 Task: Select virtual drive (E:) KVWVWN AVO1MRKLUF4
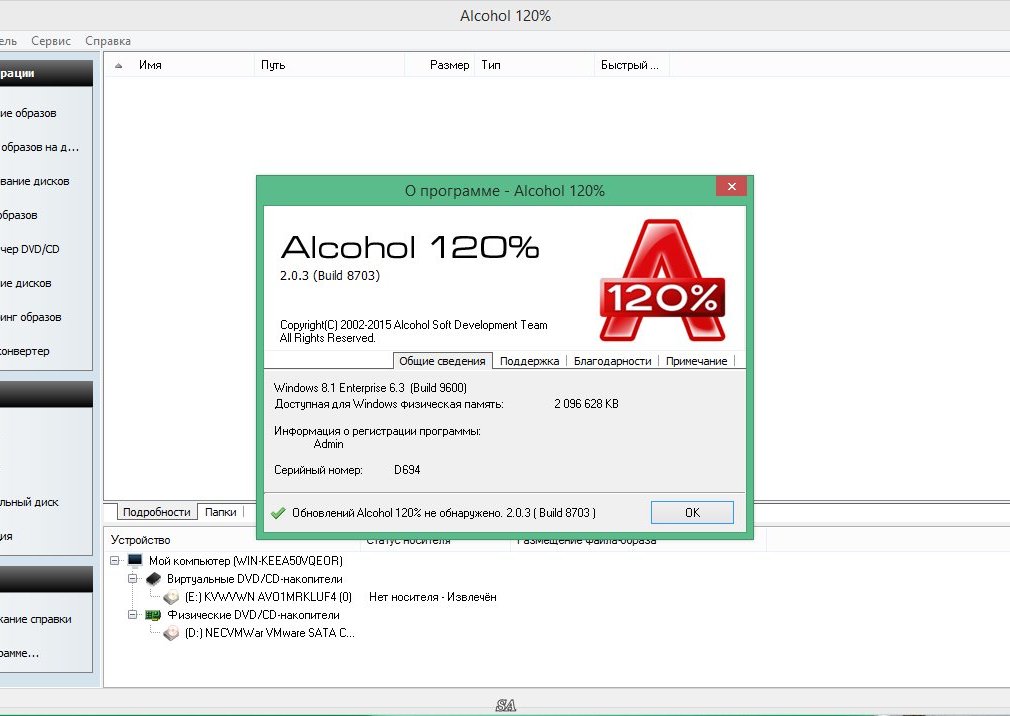268,597
